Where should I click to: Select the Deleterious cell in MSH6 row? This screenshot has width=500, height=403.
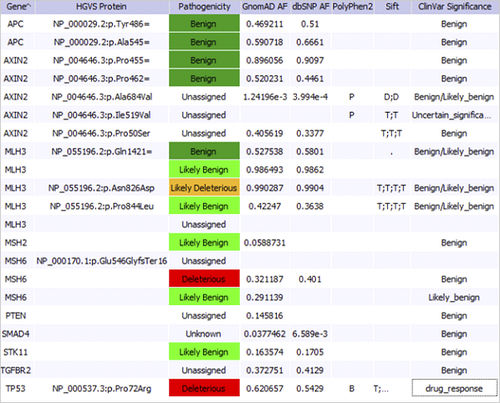coord(204,279)
